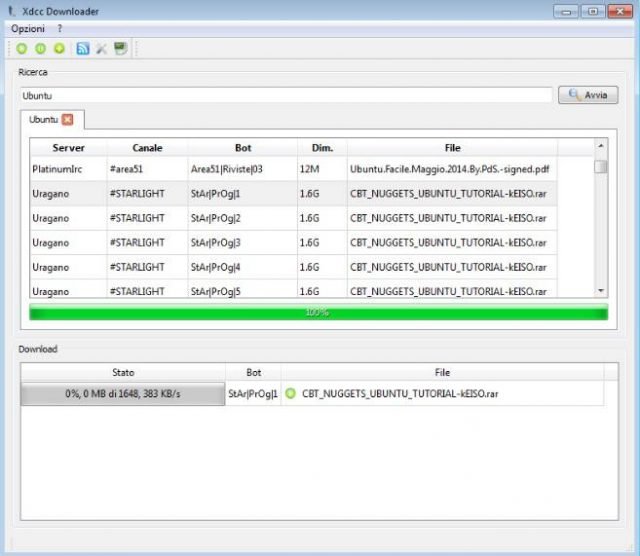Sort results by the Dim. column header
The image size is (640, 556).
click(x=322, y=148)
